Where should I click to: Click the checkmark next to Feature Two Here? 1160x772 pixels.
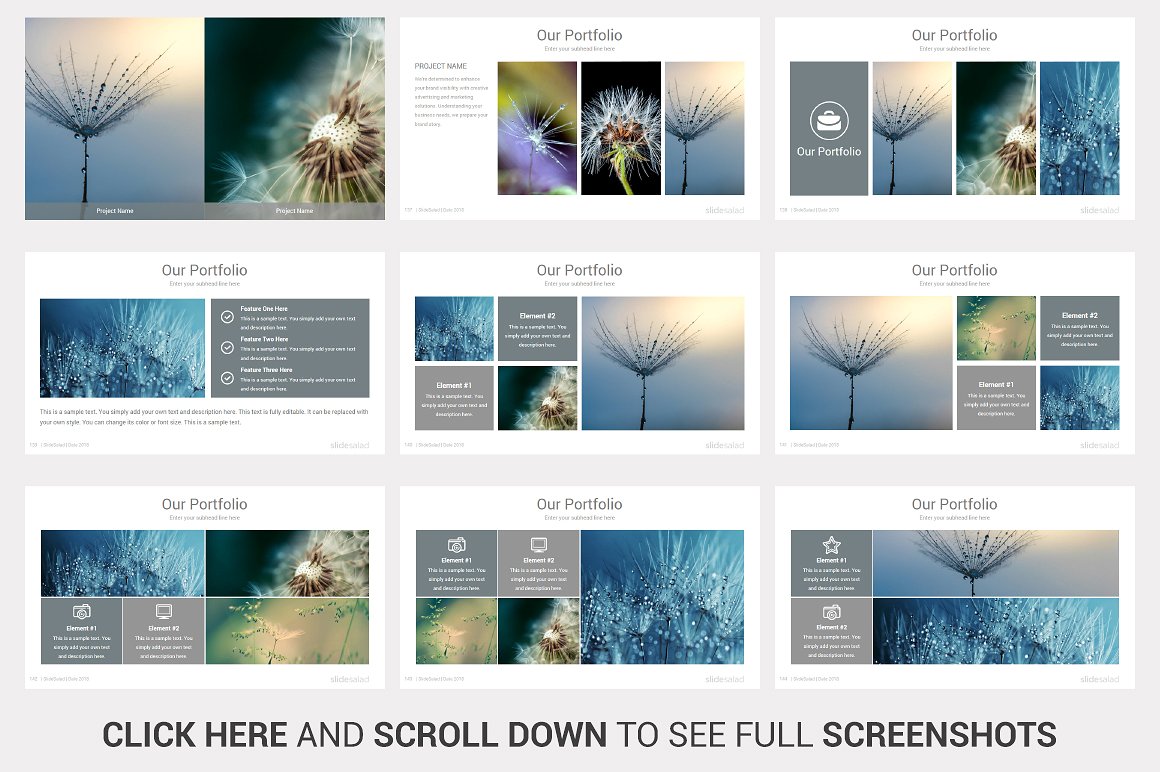click(227, 347)
